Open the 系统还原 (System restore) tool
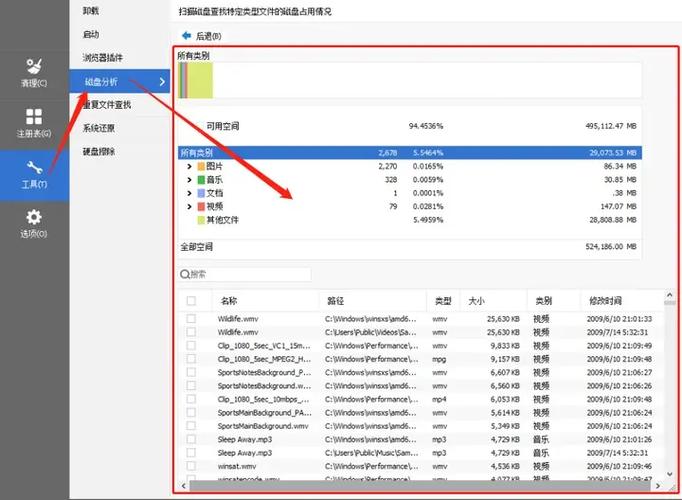Viewport: 682px width, 500px height. [99, 128]
